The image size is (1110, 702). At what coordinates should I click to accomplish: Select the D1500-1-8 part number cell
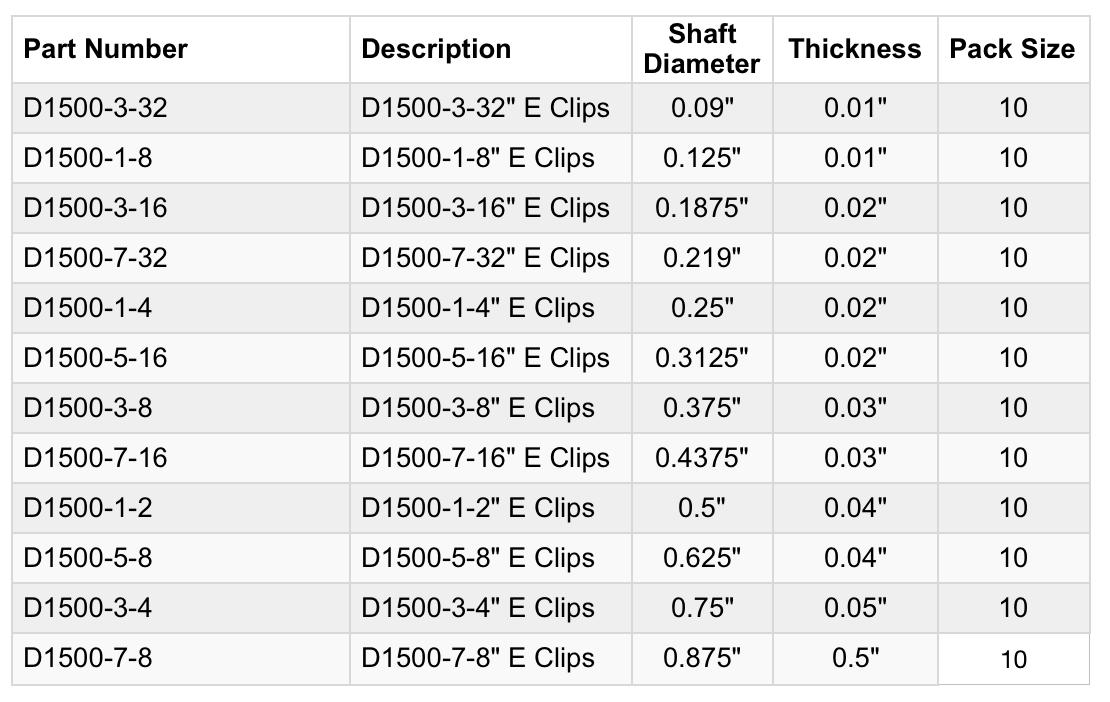point(88,158)
